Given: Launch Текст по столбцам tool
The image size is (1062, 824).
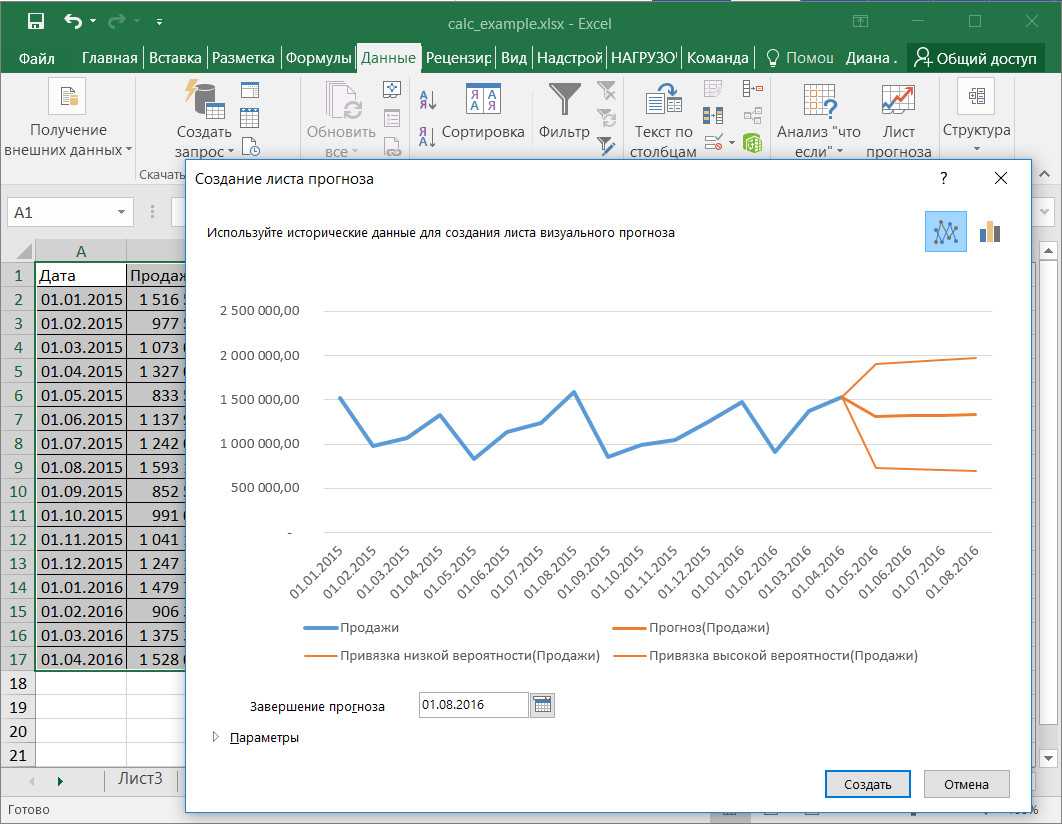Looking at the screenshot, I should 663,100.
